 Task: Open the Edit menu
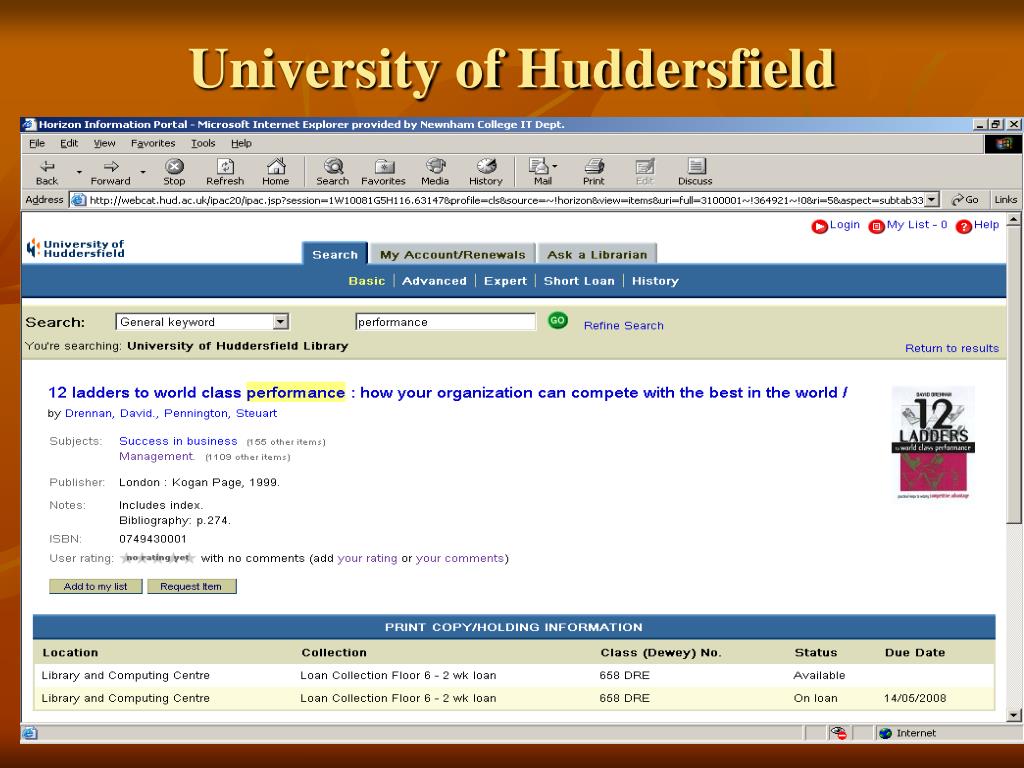click(69, 143)
